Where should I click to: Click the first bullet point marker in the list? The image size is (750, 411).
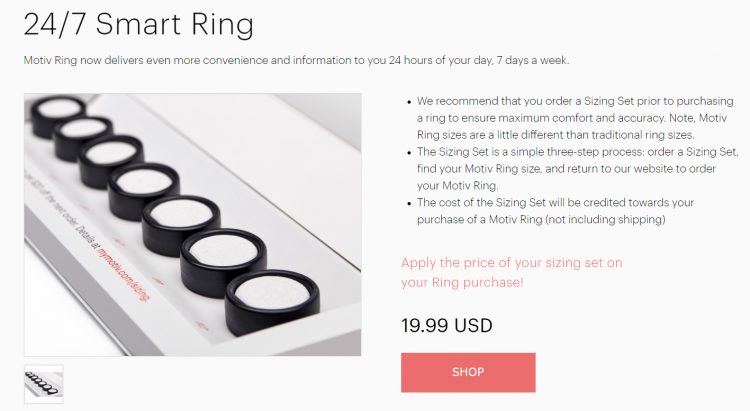coord(408,102)
